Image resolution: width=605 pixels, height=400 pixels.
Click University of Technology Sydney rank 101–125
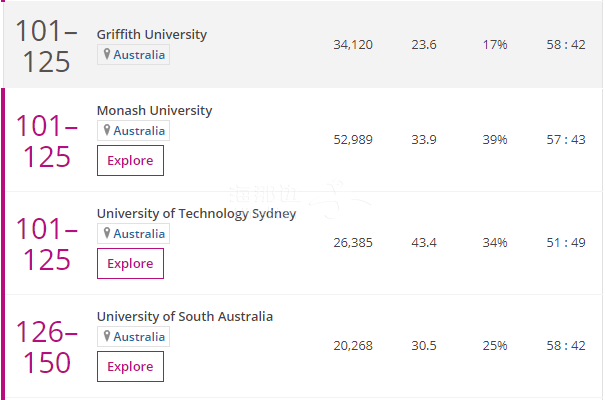tap(46, 244)
